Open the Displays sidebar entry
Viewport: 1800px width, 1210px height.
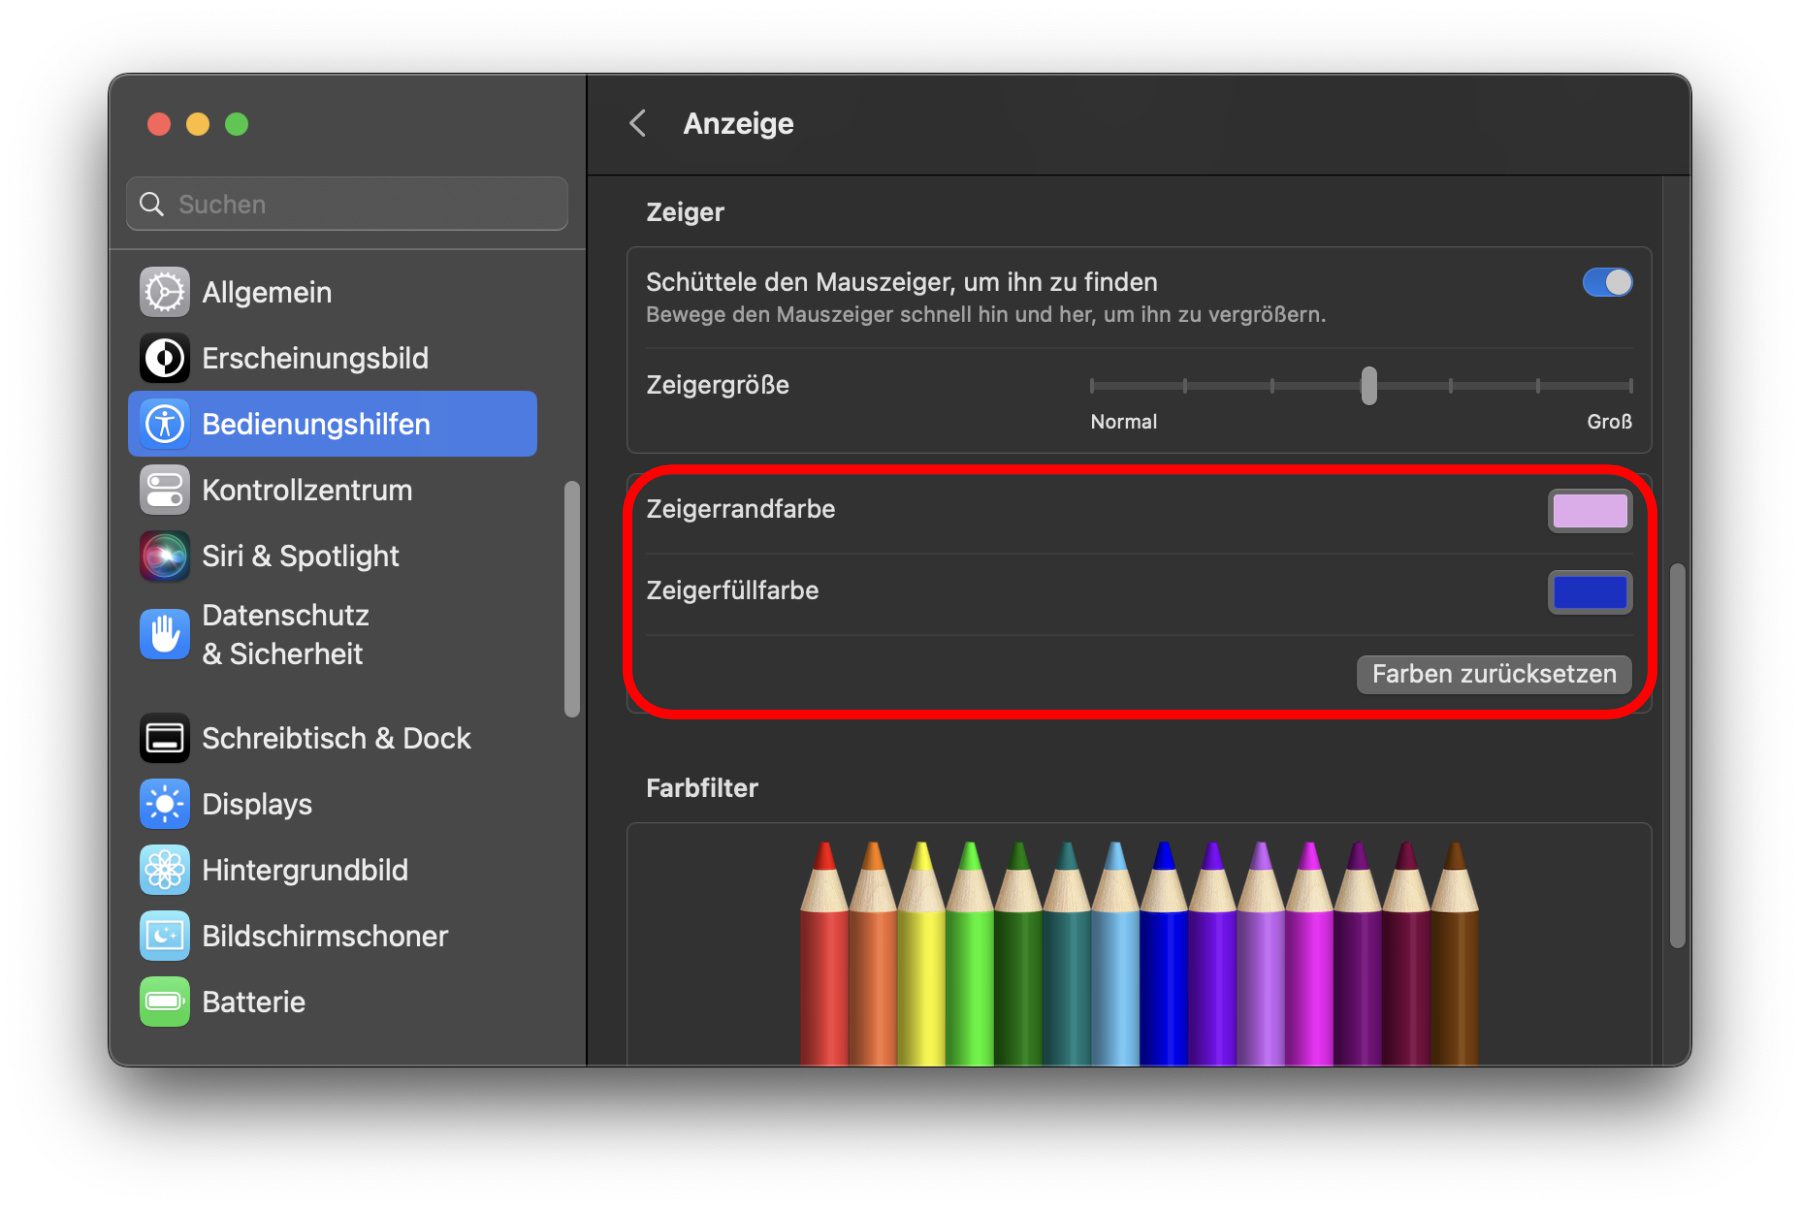click(x=257, y=804)
